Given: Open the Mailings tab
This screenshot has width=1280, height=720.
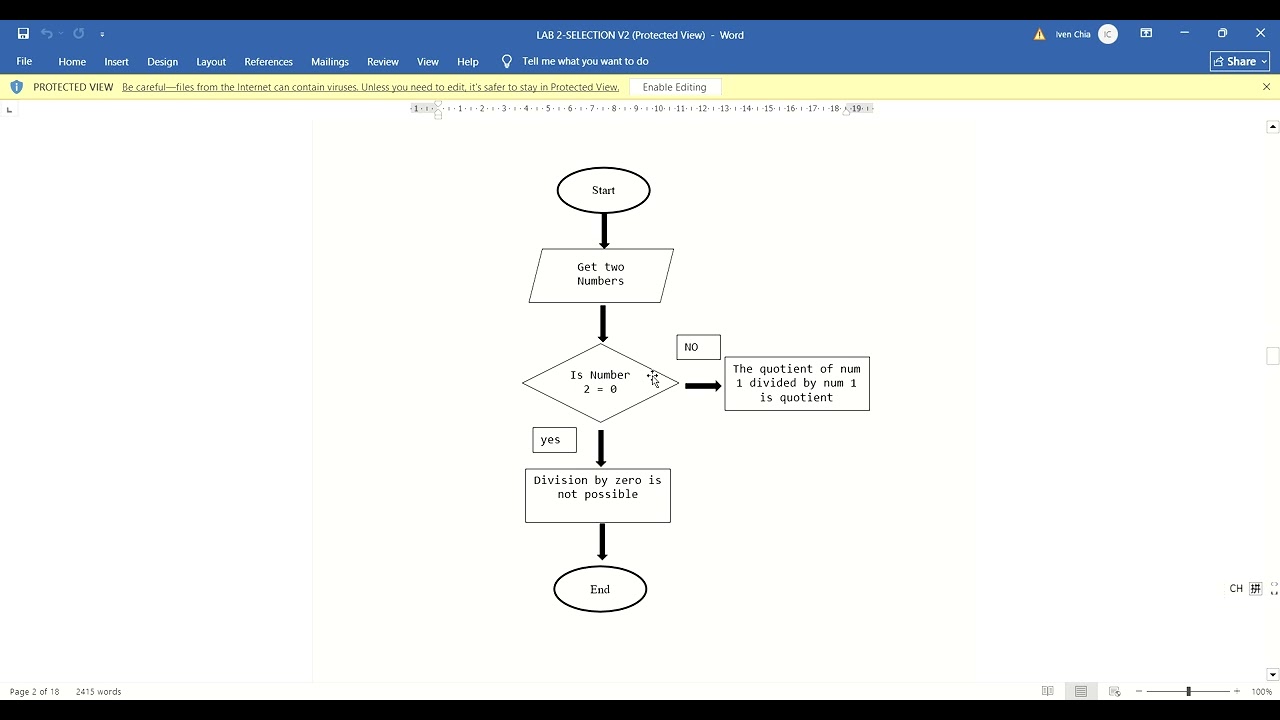Looking at the screenshot, I should coord(330,62).
